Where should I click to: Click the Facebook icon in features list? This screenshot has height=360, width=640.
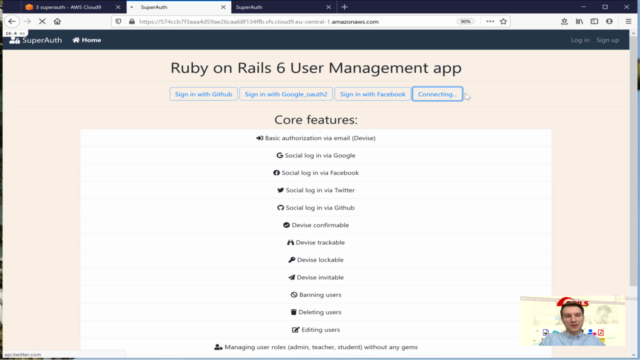click(x=276, y=173)
